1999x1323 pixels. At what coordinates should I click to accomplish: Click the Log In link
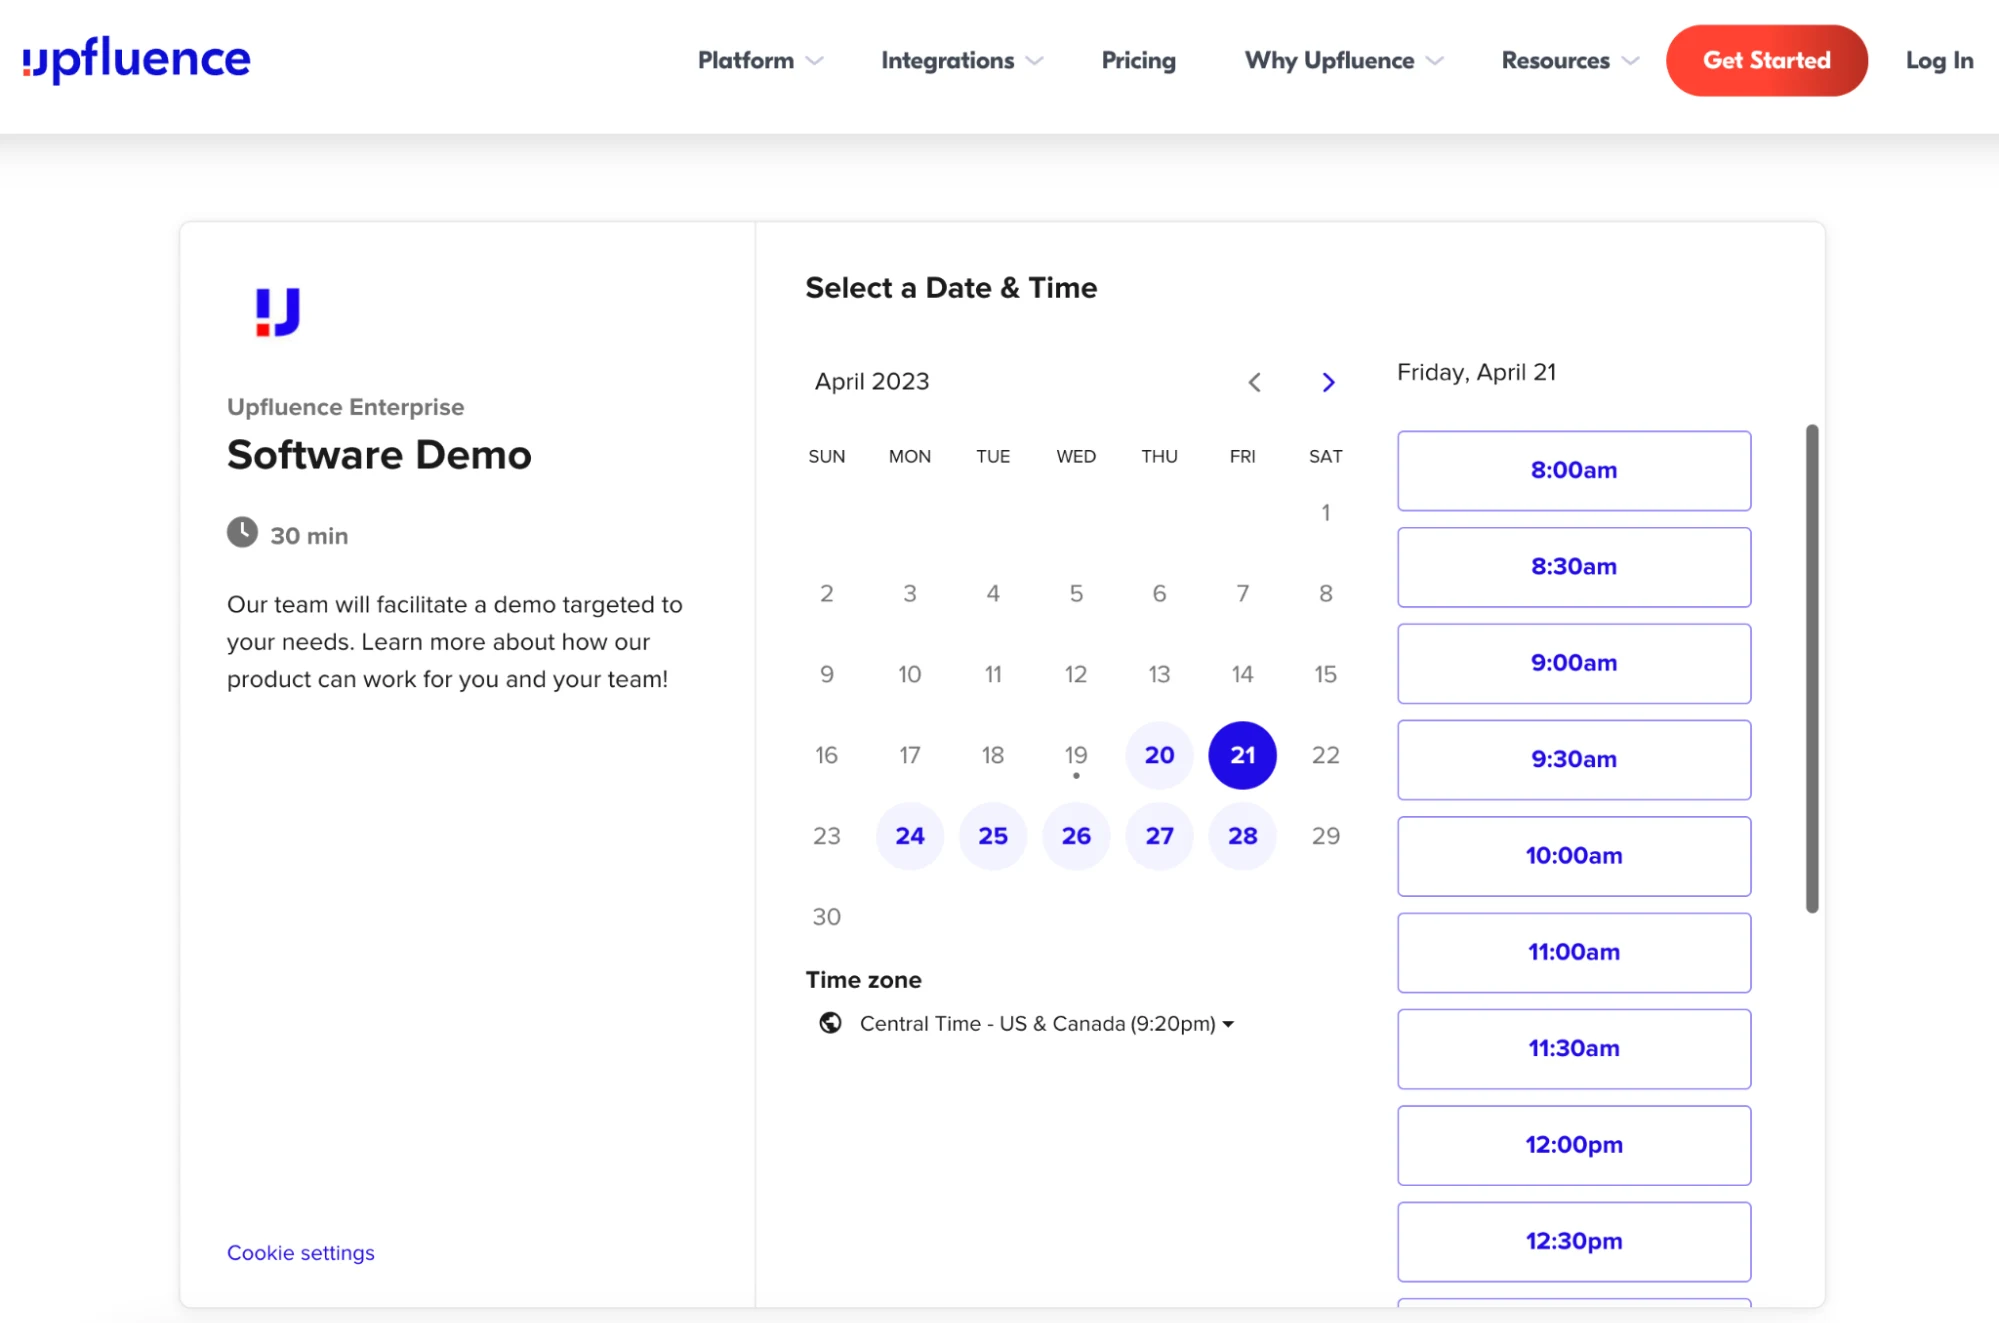(1938, 61)
